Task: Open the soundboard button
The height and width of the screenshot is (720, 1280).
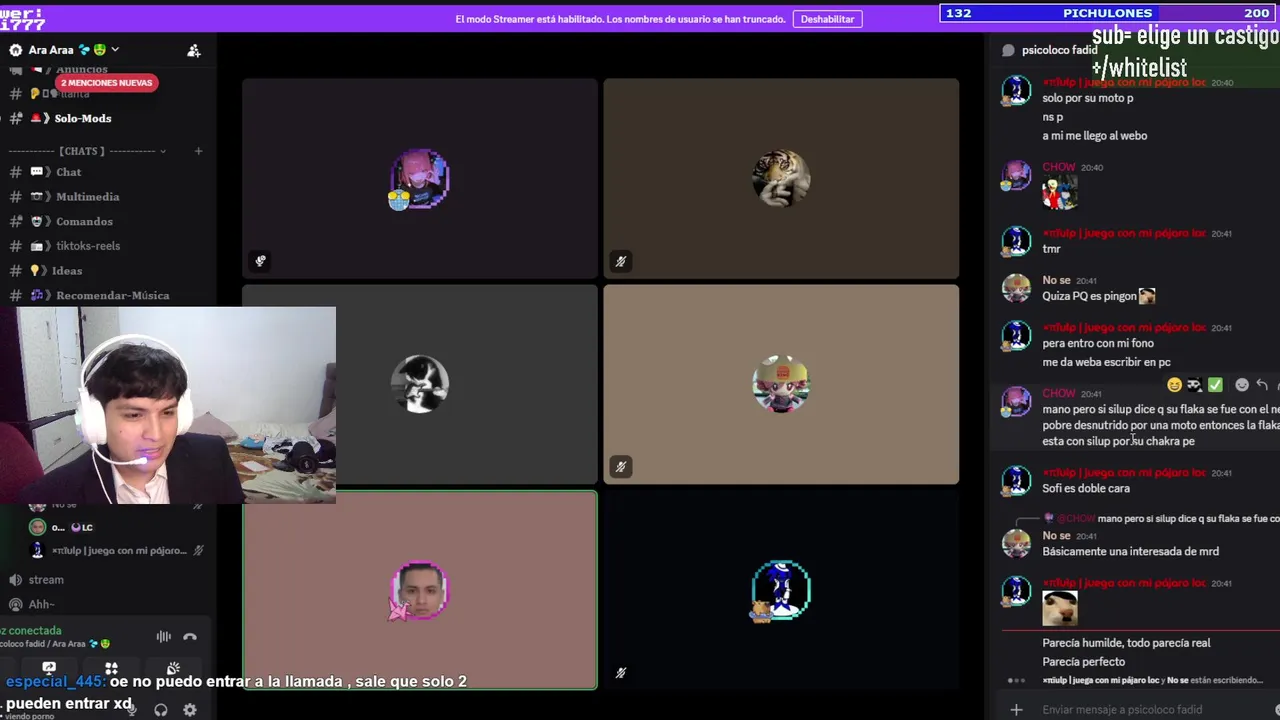Action: click(173, 668)
